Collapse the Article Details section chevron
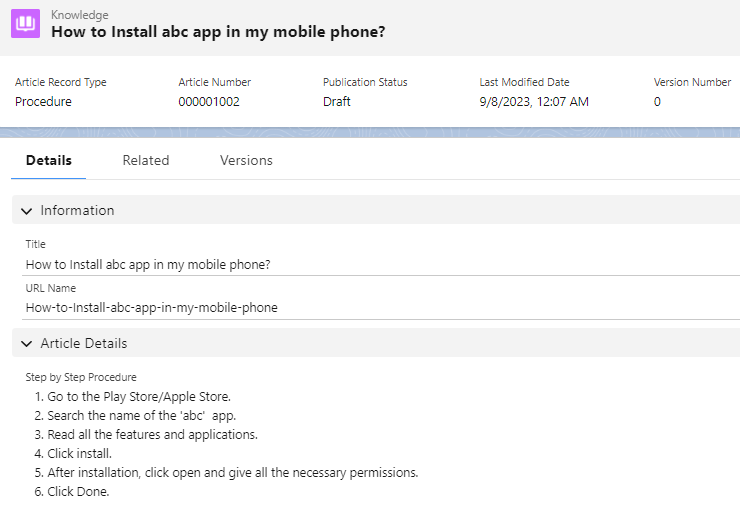Image resolution: width=740 pixels, height=513 pixels. click(26, 344)
